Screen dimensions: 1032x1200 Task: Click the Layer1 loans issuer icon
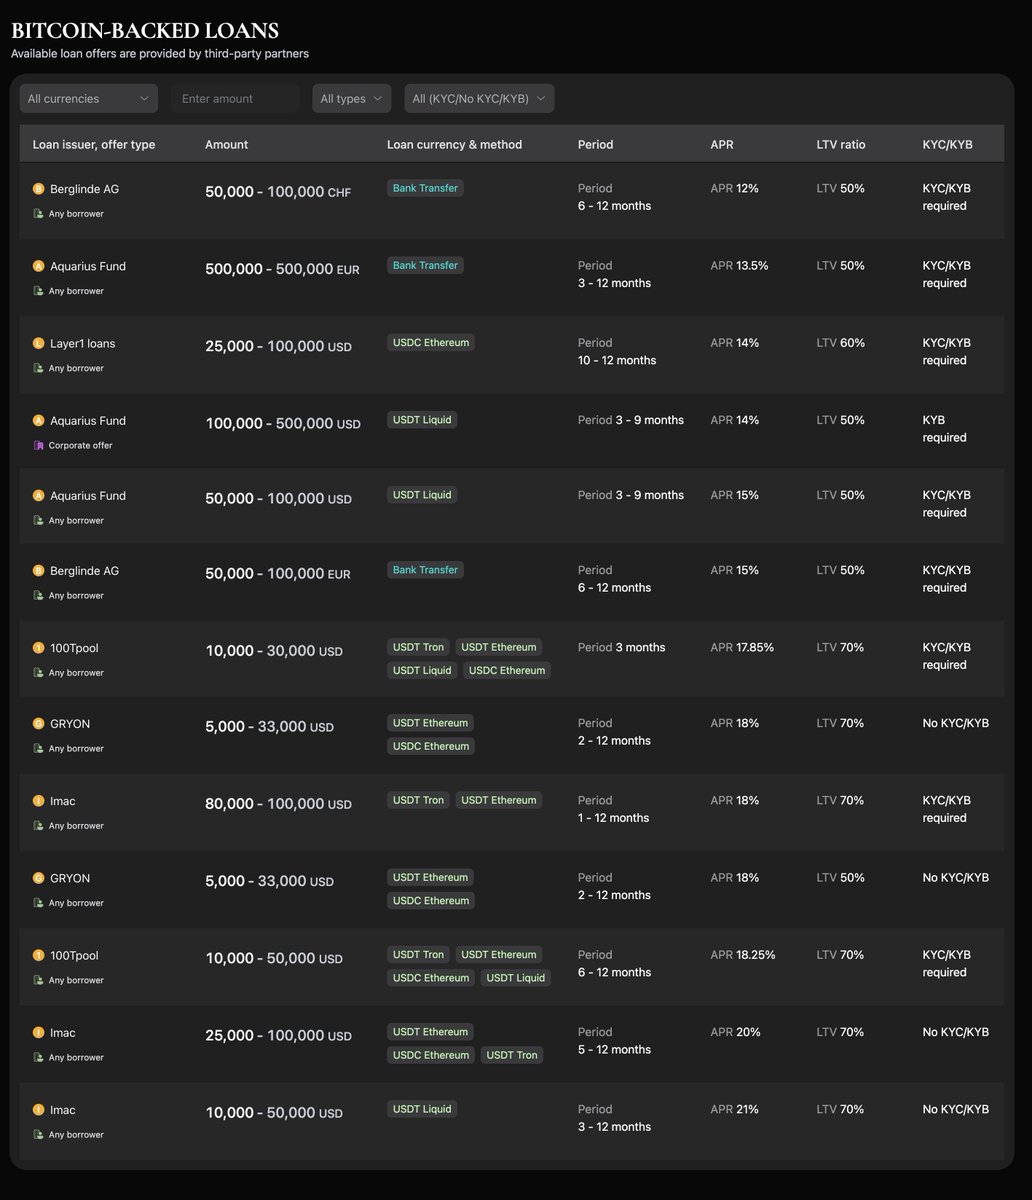(39, 343)
